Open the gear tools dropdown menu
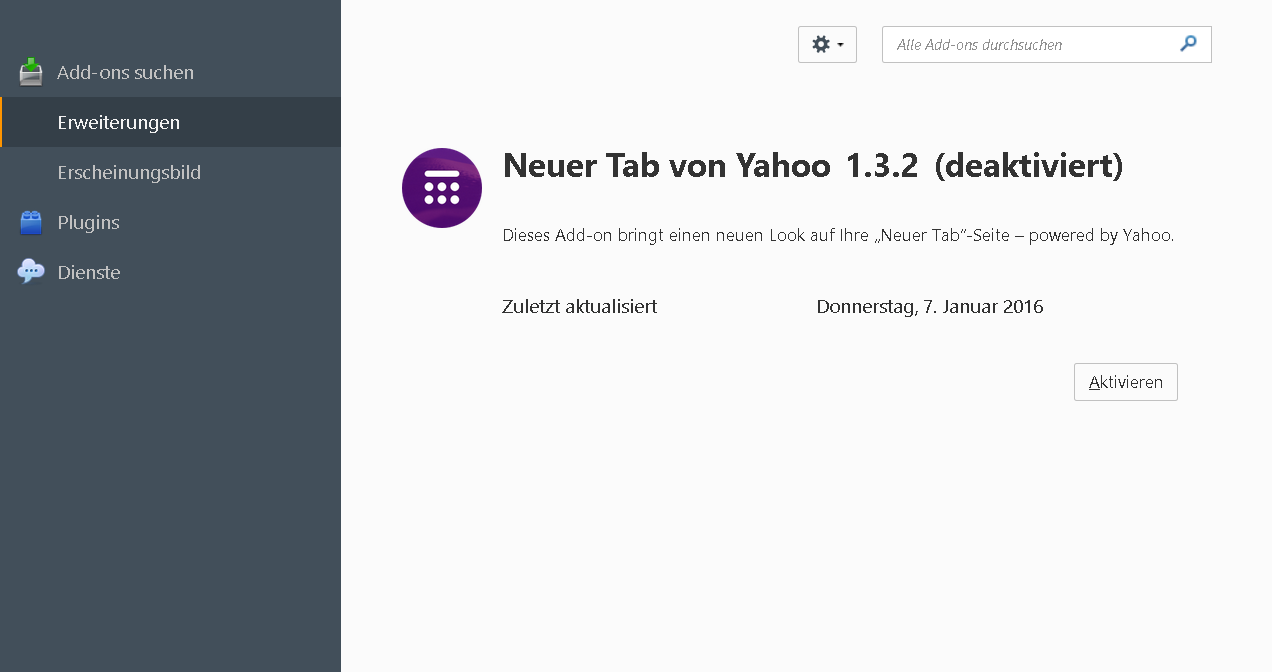Viewport: 1272px width, 672px height. (827, 44)
